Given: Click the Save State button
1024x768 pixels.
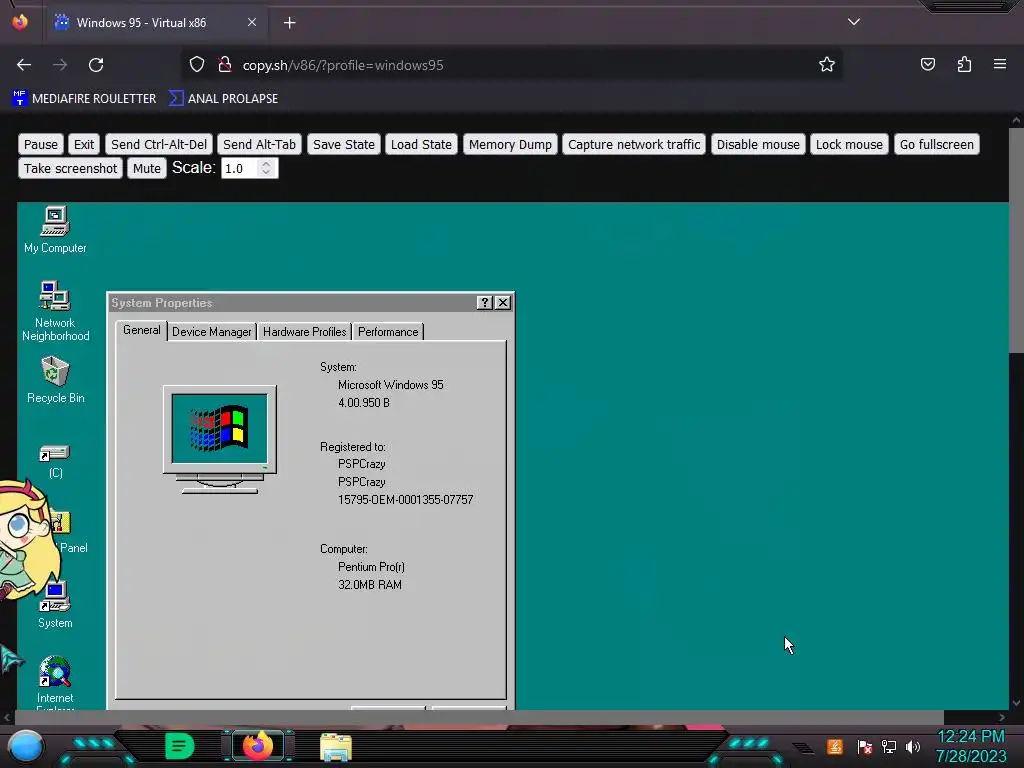Looking at the screenshot, I should [344, 144].
